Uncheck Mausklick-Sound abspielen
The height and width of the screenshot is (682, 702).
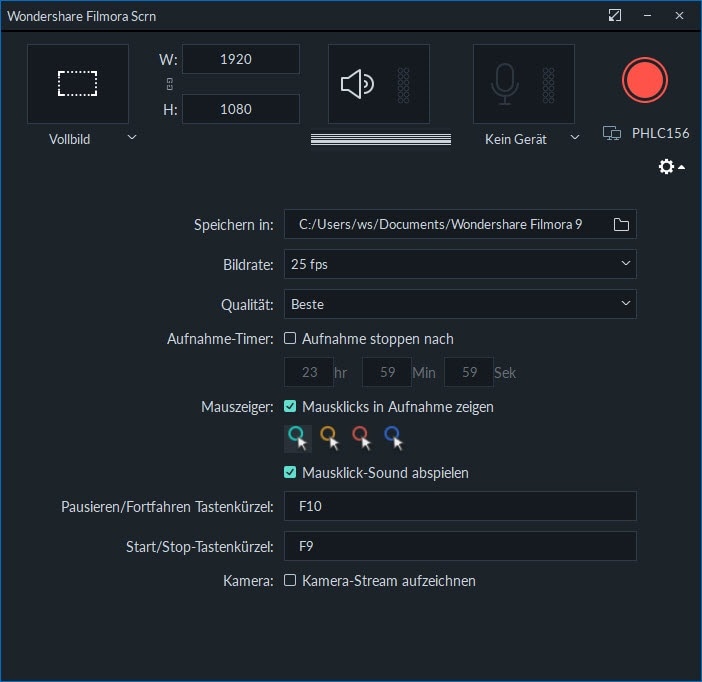290,472
